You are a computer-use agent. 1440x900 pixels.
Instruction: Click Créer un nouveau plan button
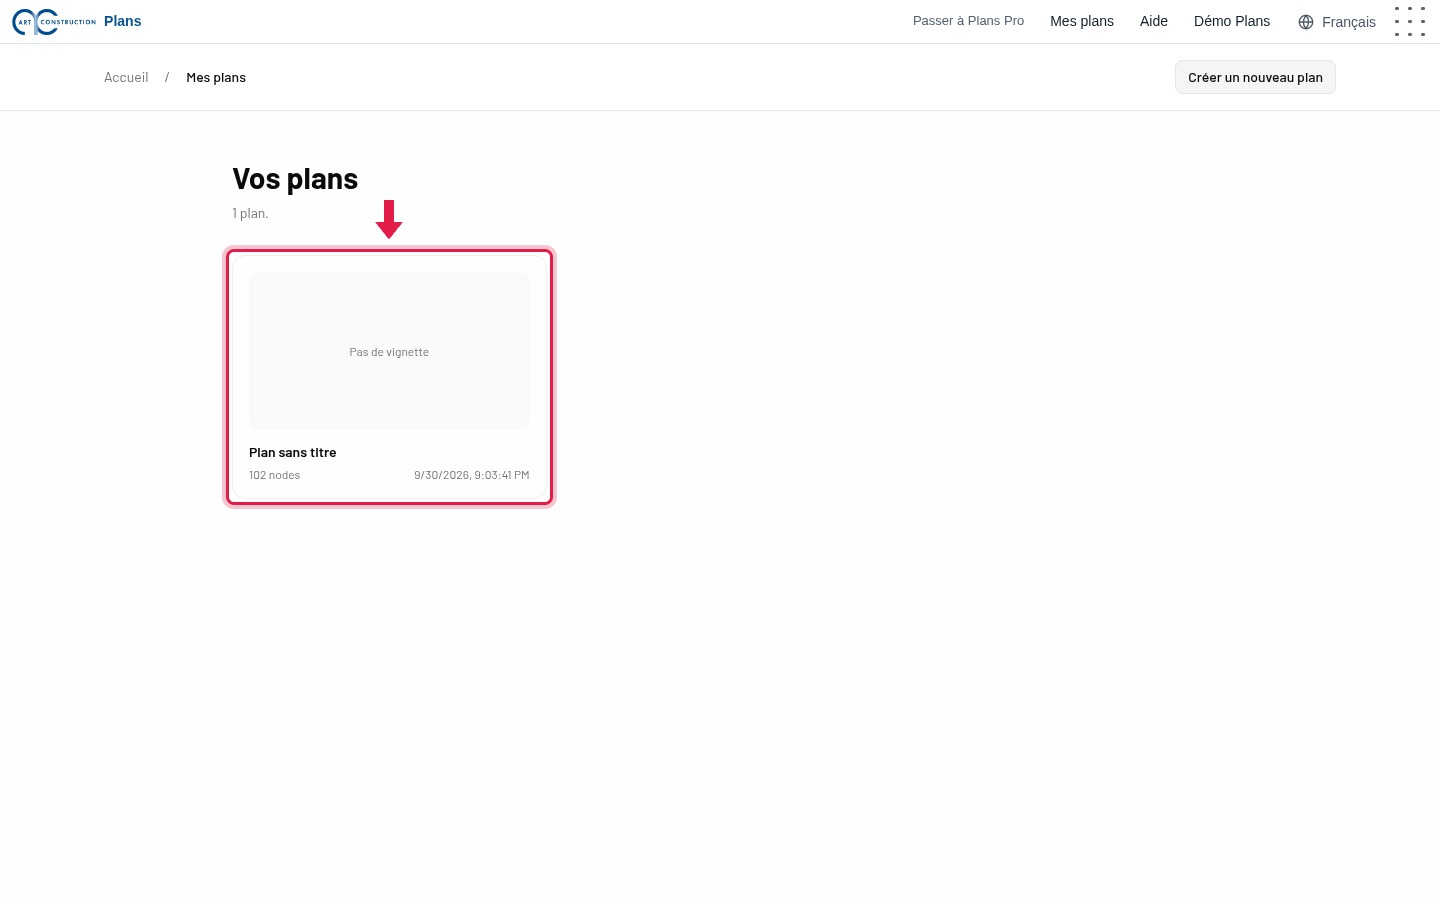[x=1255, y=77]
